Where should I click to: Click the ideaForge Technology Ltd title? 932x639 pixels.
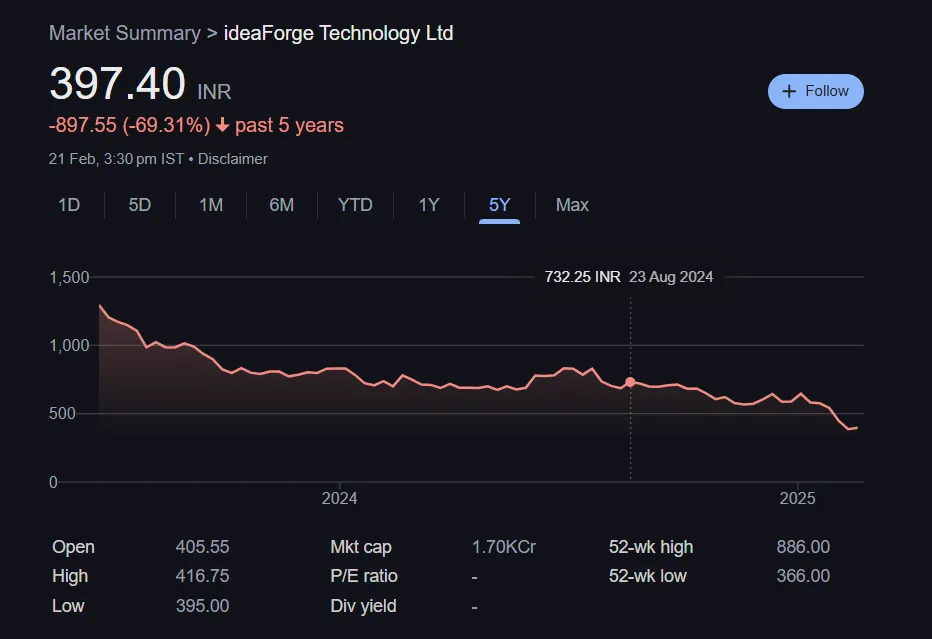point(338,33)
